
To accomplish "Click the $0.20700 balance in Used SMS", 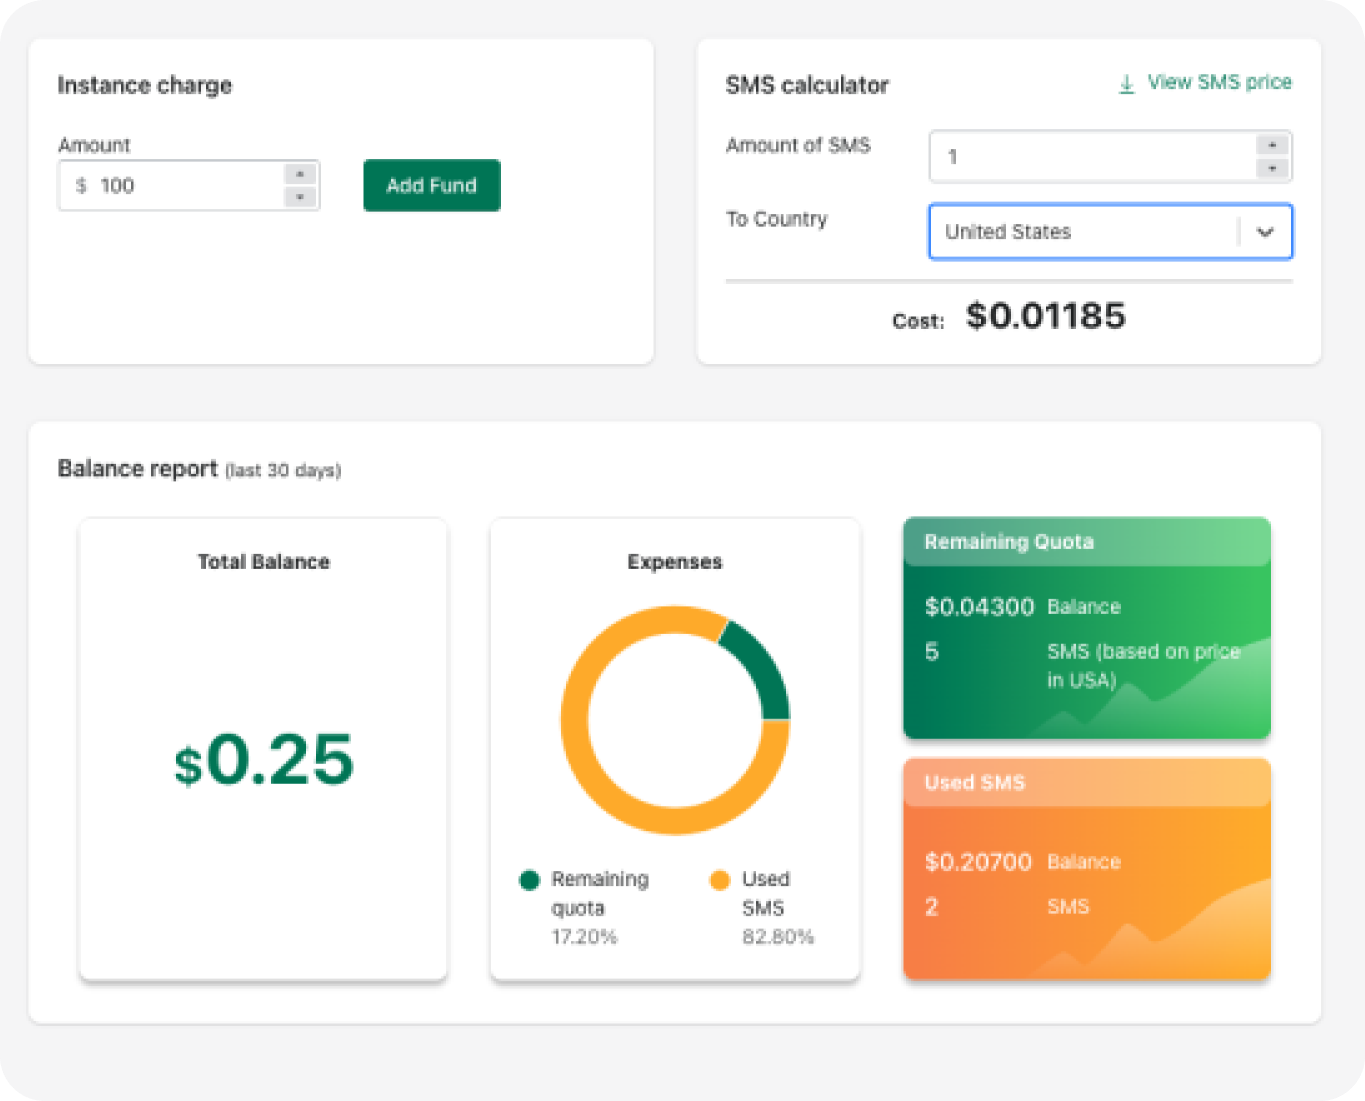I will [x=978, y=862].
